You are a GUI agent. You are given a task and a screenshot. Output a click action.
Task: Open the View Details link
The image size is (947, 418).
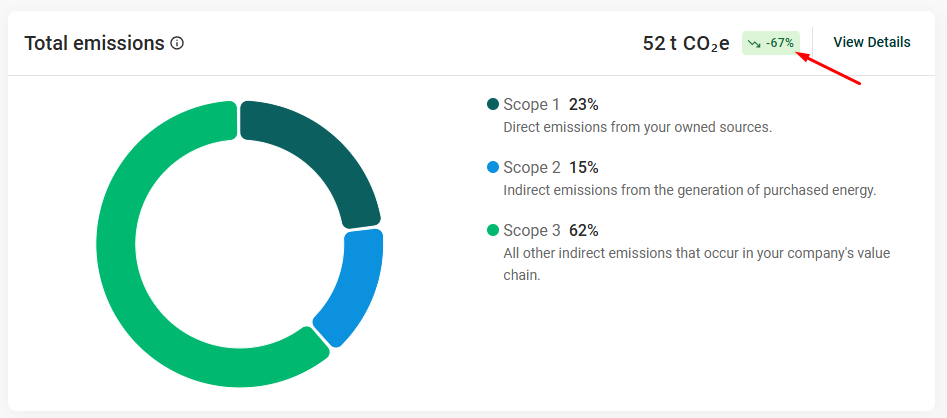pyautogui.click(x=871, y=42)
